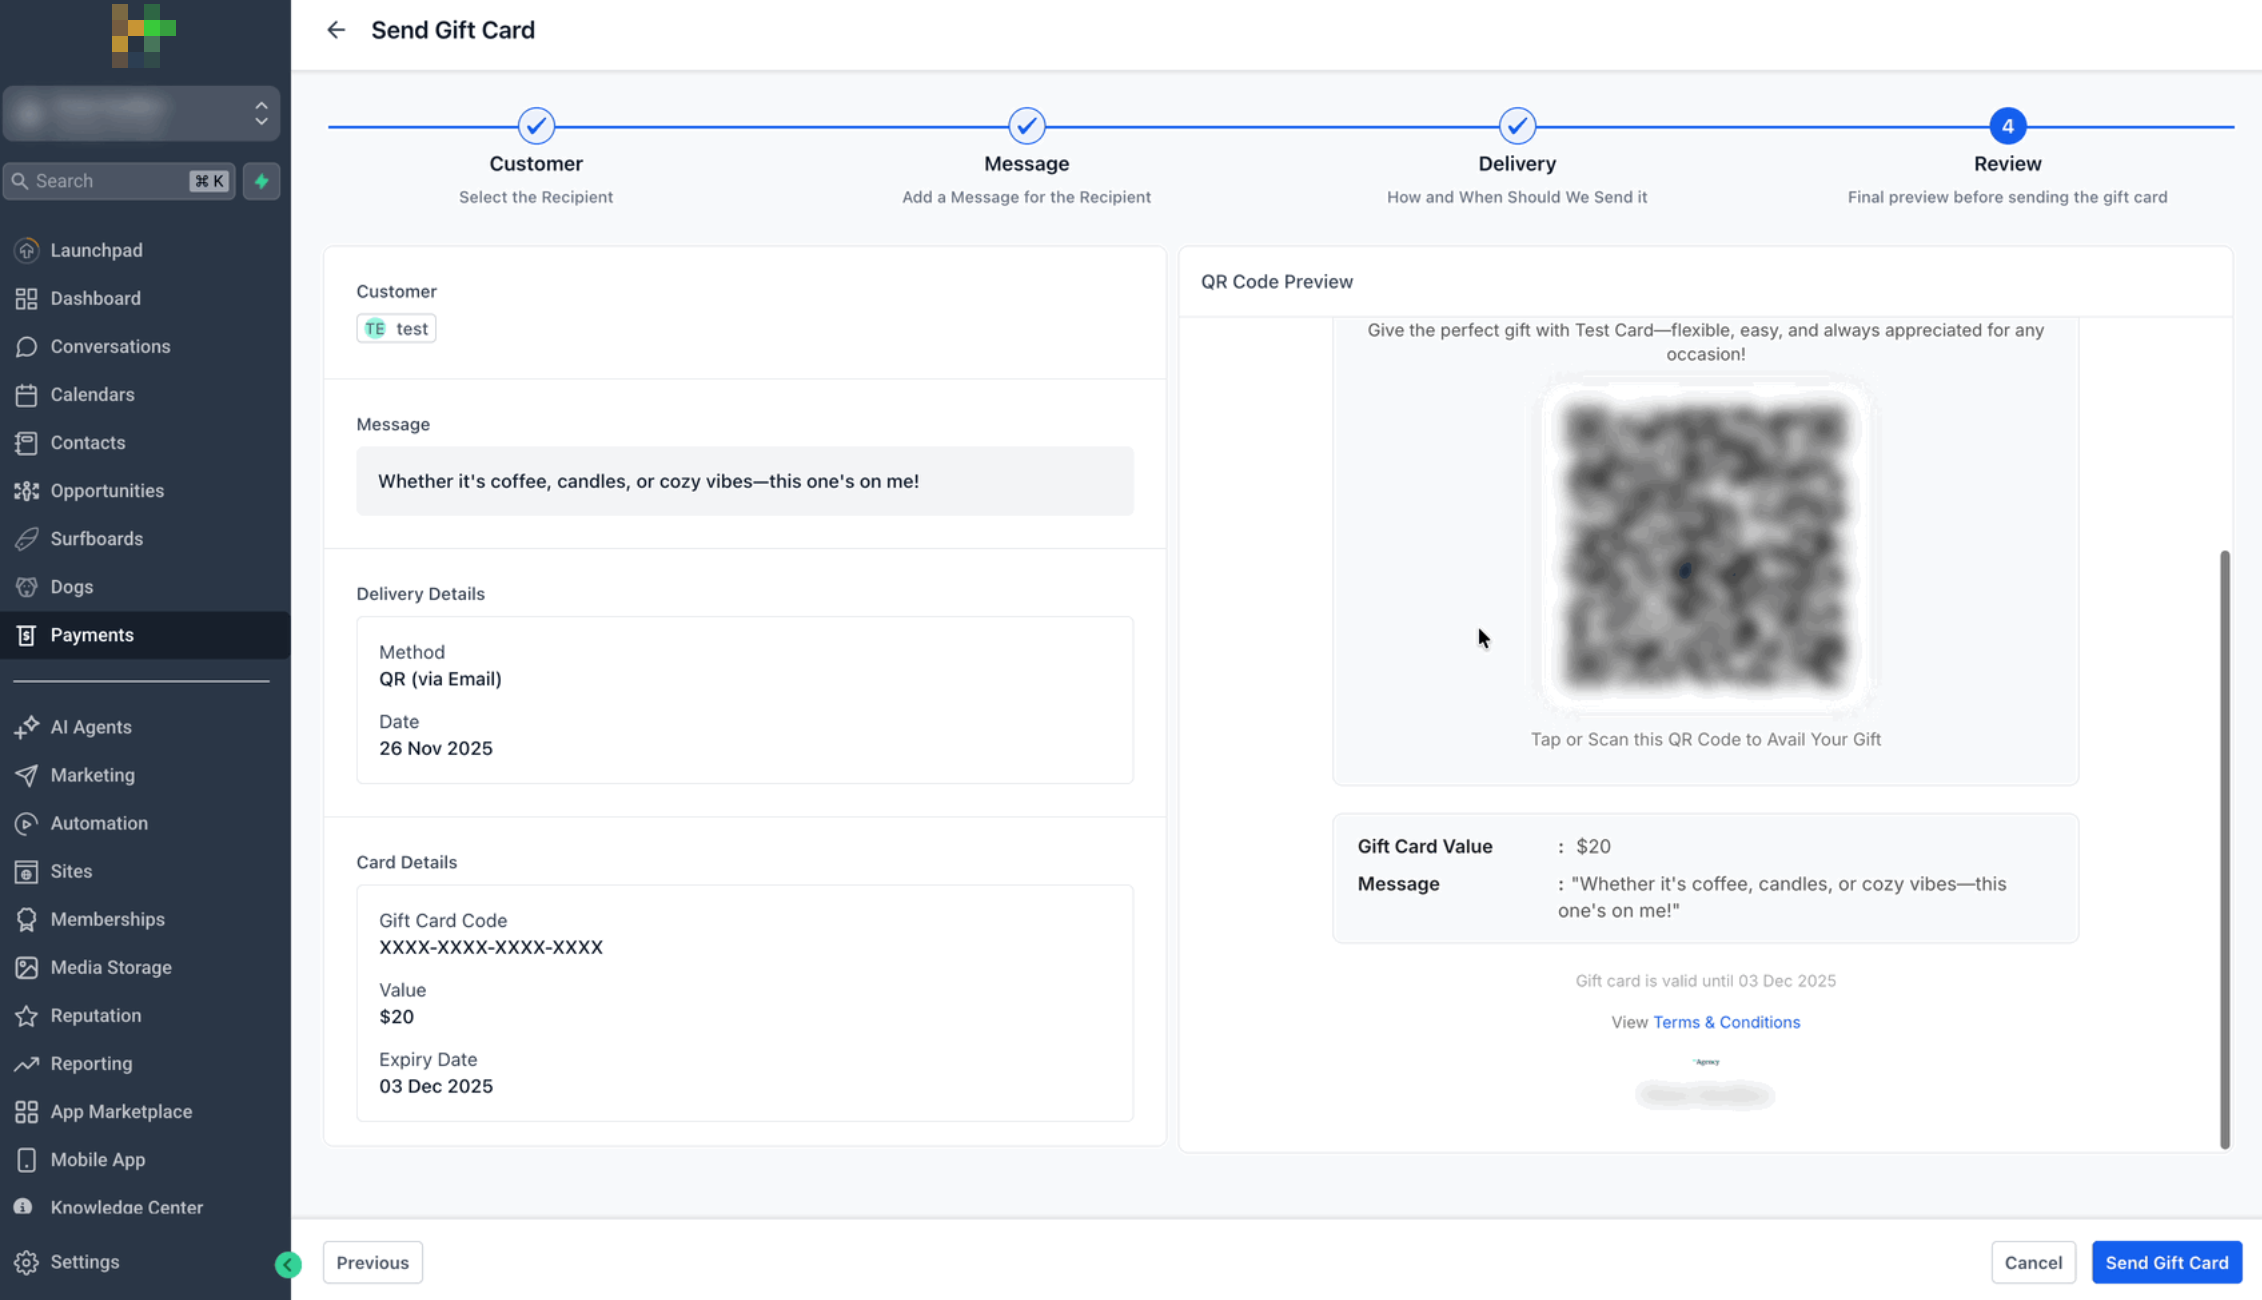Screen dimensions: 2262x1300
Task: Click the QR Code Preview scrollbar
Action: (2224, 848)
